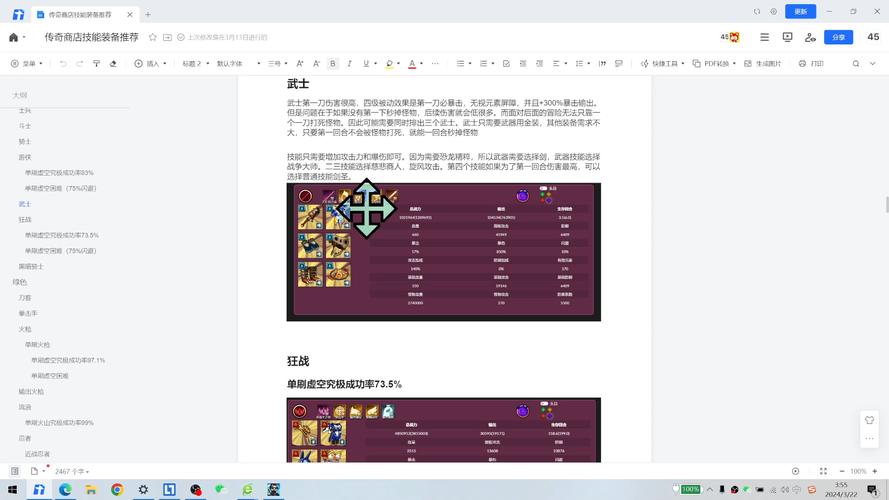Toggle italic formatting
Viewport: 889px width, 500px height.
click(349, 63)
